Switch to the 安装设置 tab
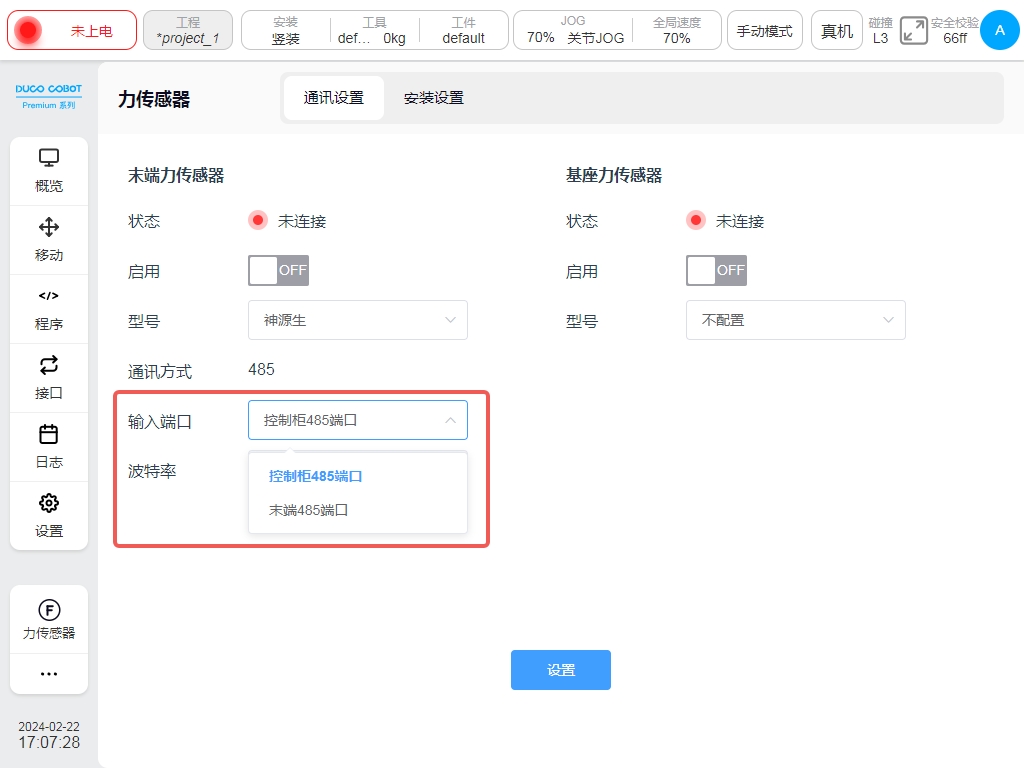Screen dimensions: 1024x768 coord(433,98)
